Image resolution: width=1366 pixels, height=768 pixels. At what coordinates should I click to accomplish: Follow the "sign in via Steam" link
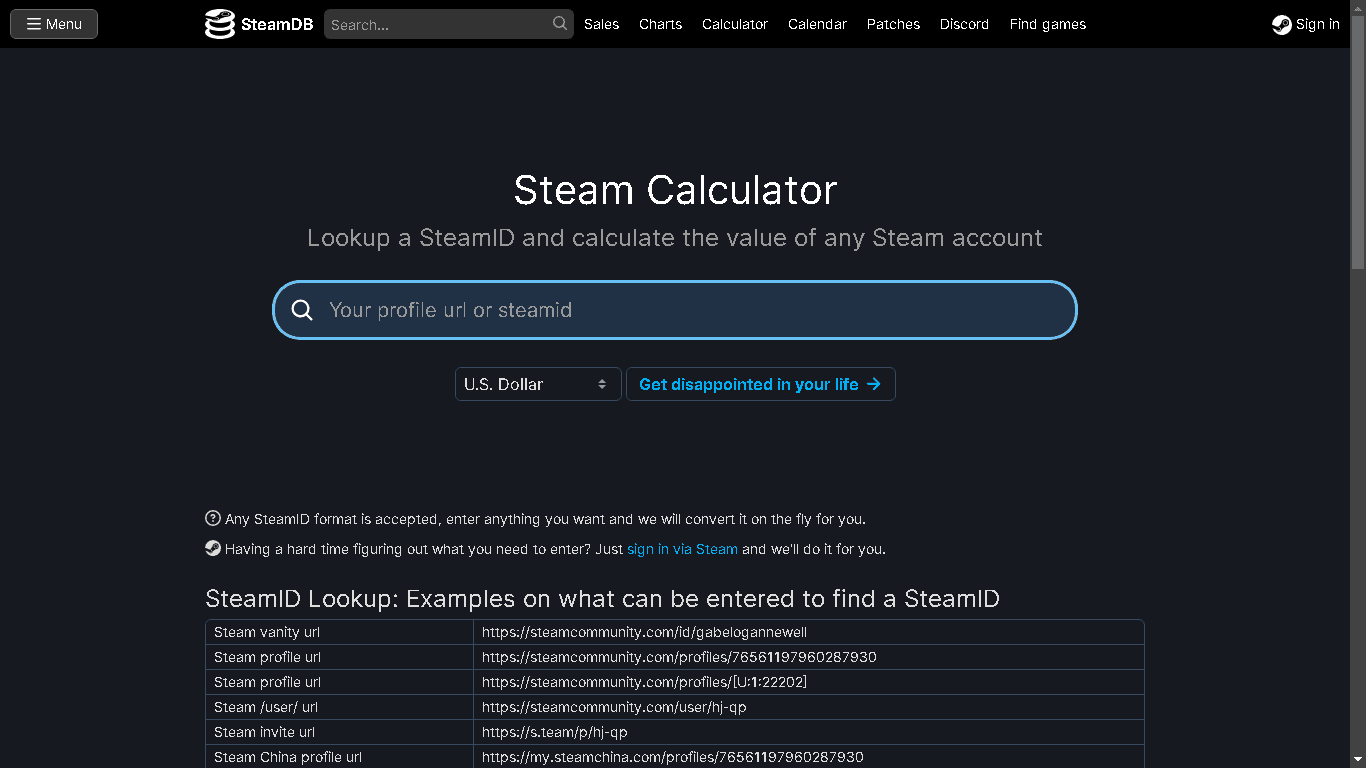682,549
